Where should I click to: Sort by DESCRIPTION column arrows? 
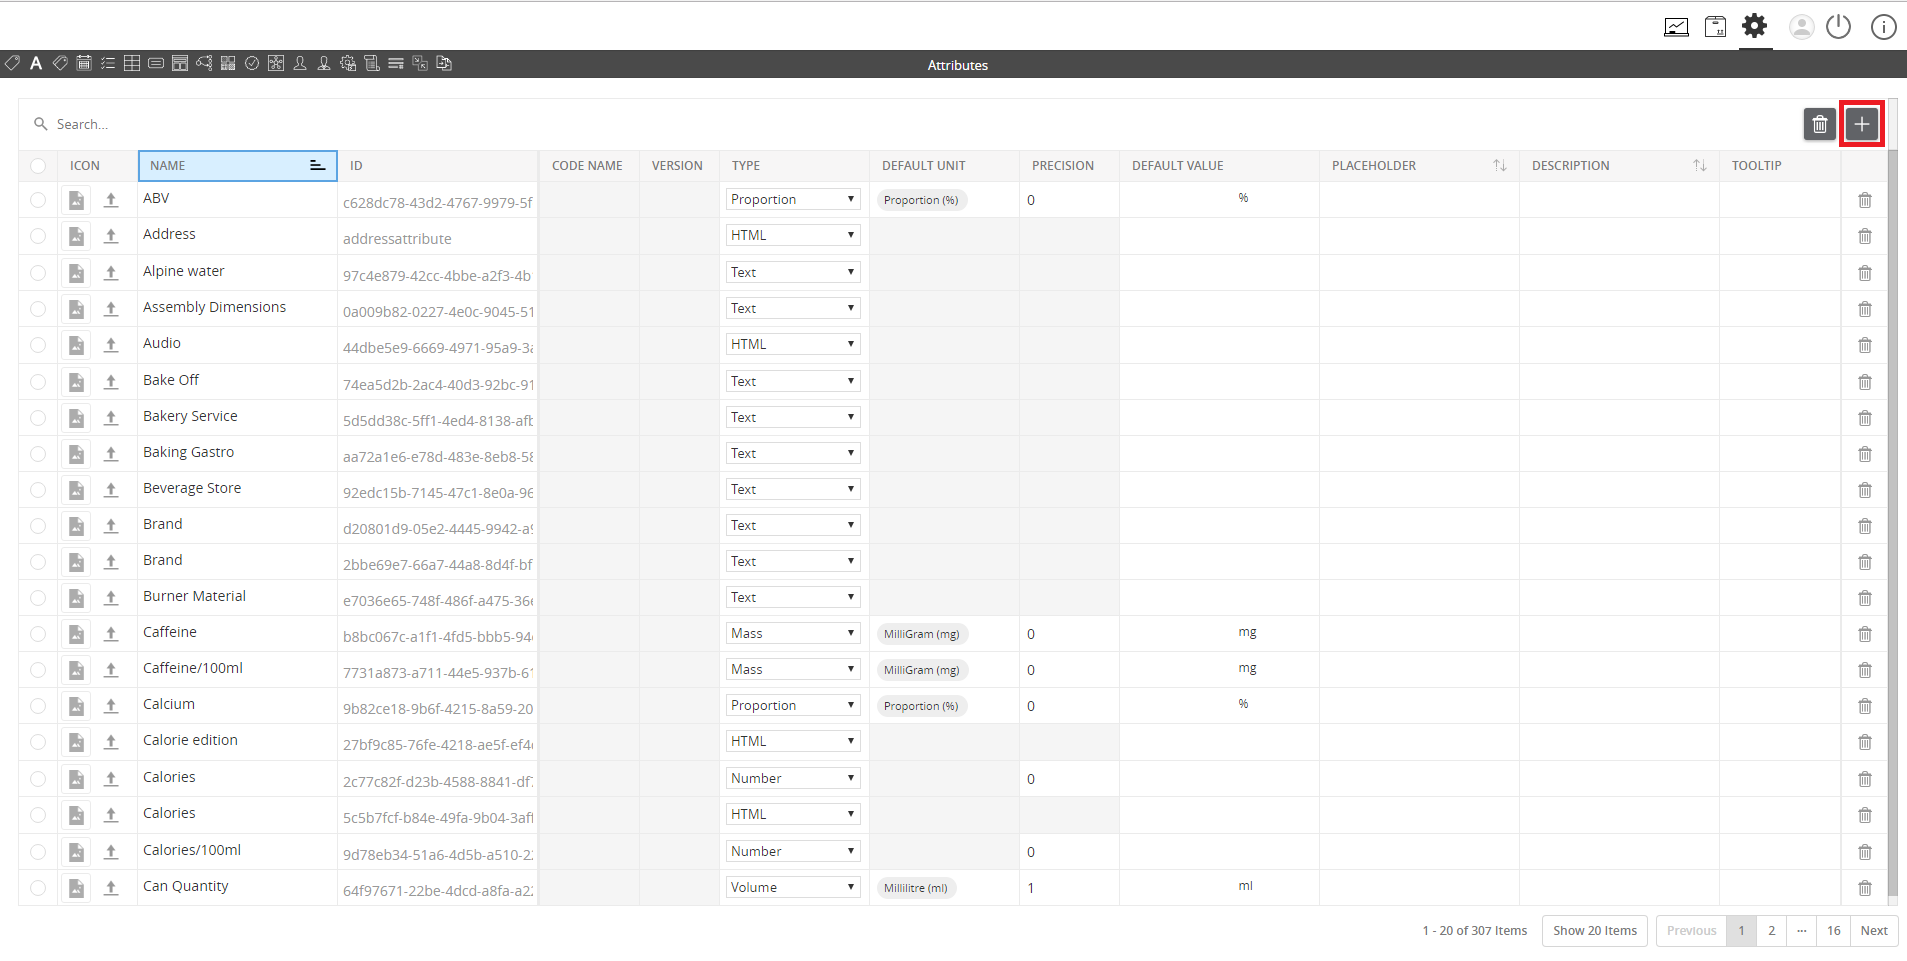1699,166
